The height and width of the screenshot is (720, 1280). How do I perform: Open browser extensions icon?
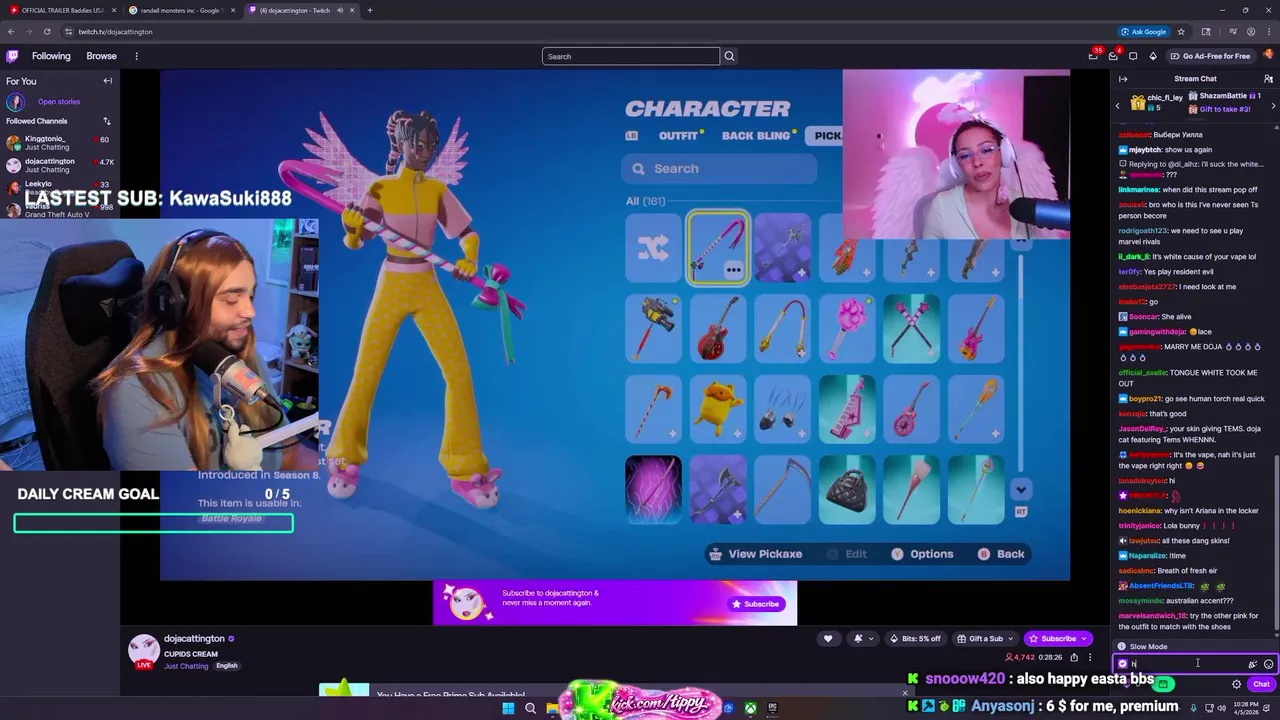coord(1206,32)
